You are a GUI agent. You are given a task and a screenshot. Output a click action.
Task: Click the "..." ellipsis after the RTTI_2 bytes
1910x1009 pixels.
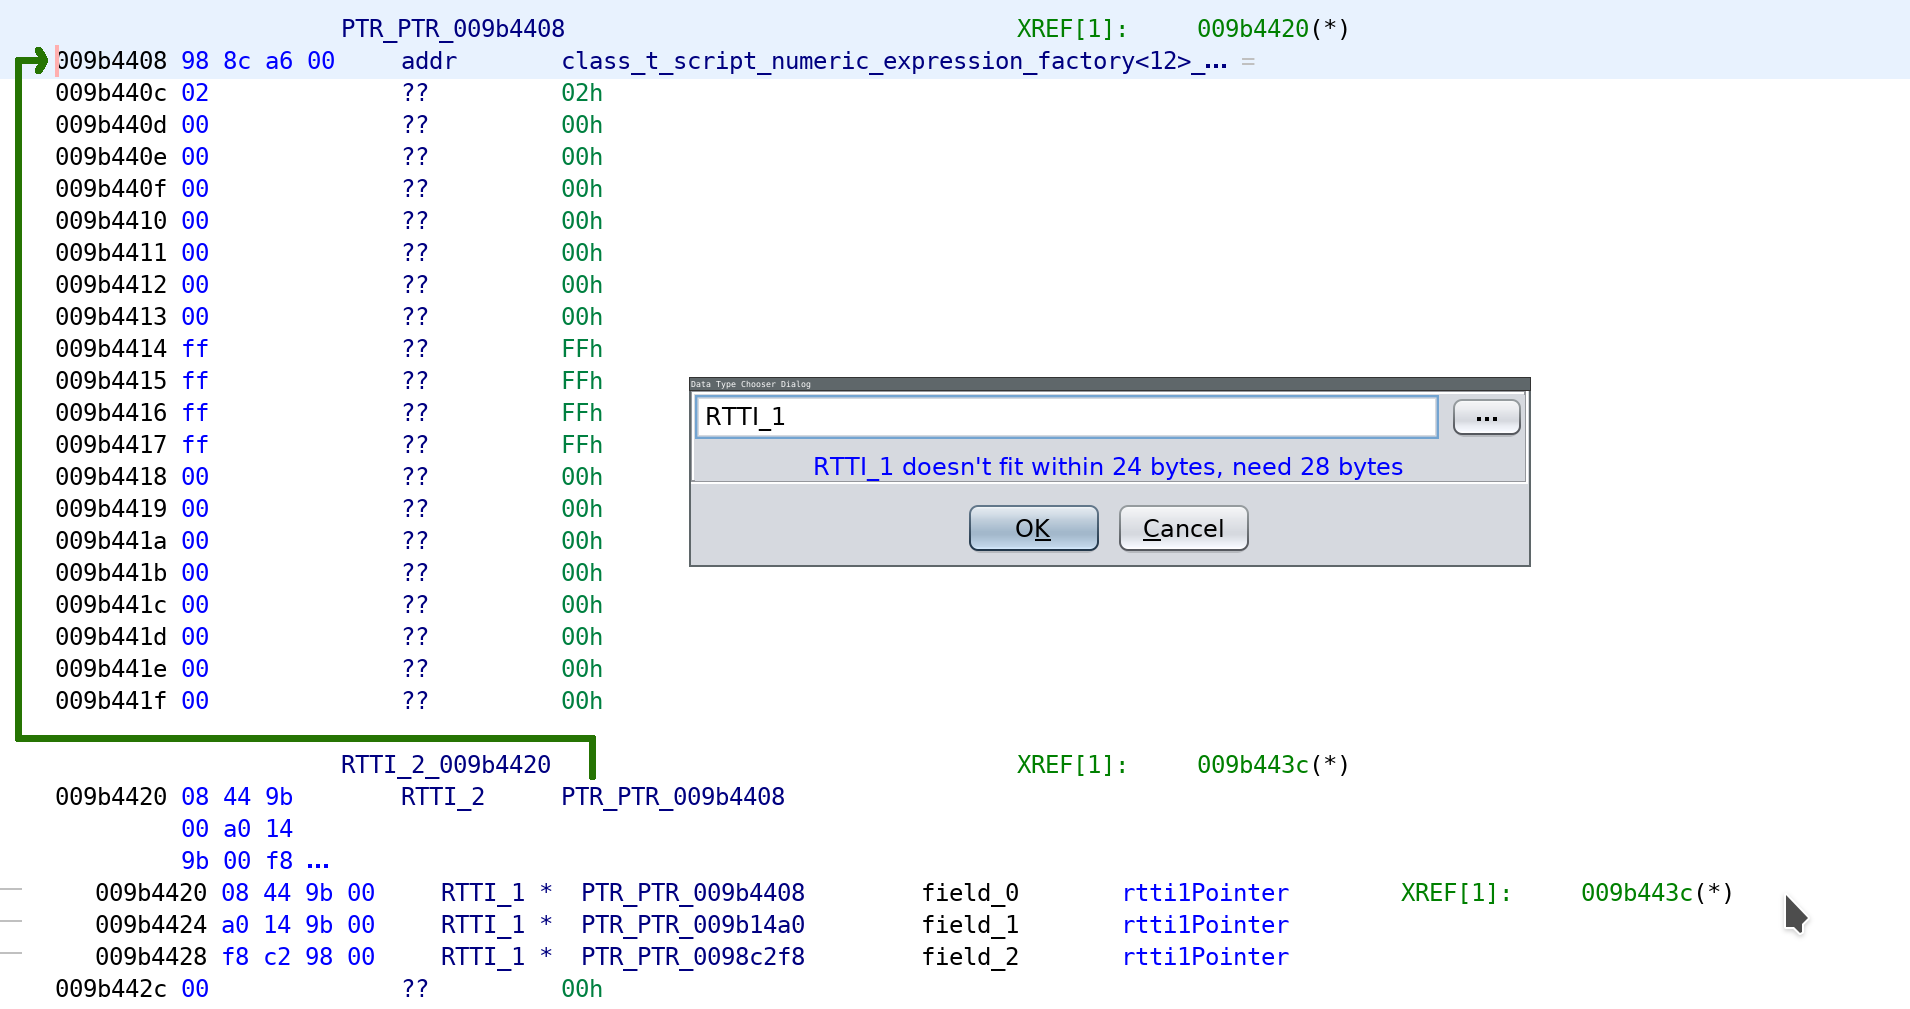pyautogui.click(x=318, y=861)
